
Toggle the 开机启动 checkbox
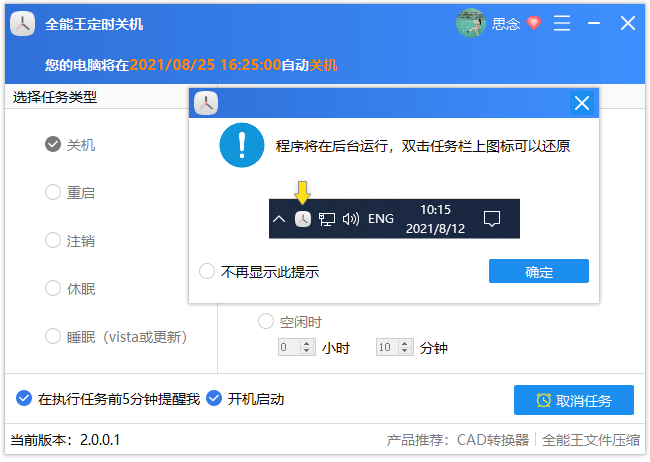245,399
